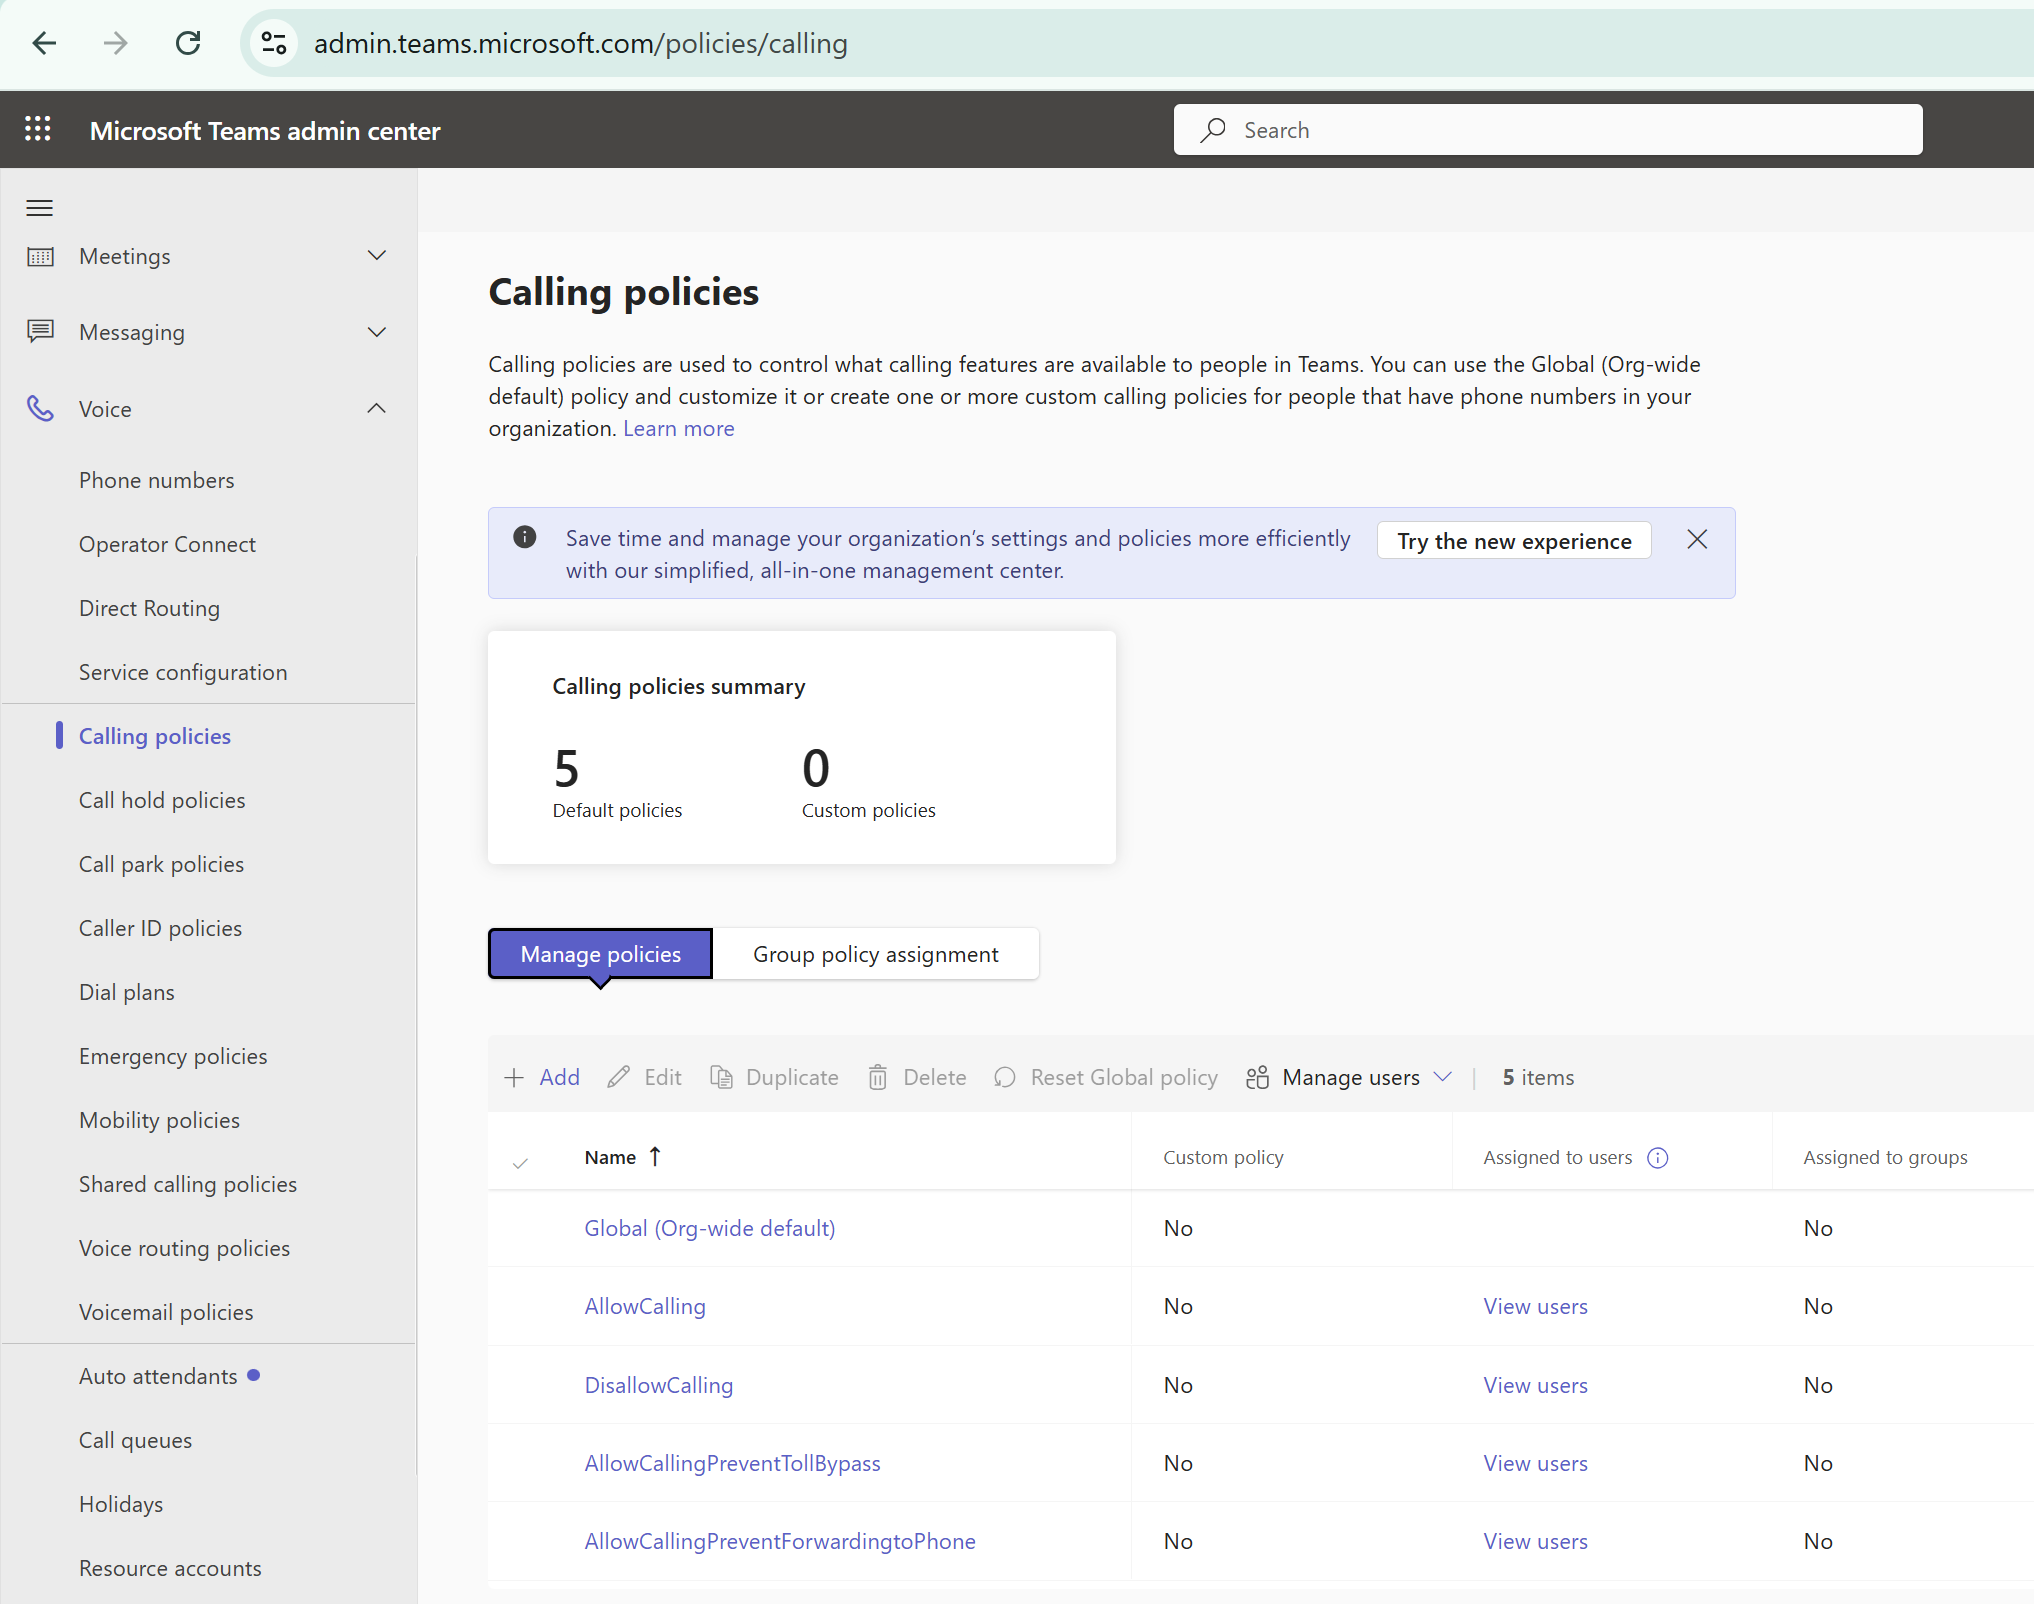Screen dimensions: 2034x1604
Task: Select the Global (Org-wide default) row checkbox
Action: (520, 1228)
